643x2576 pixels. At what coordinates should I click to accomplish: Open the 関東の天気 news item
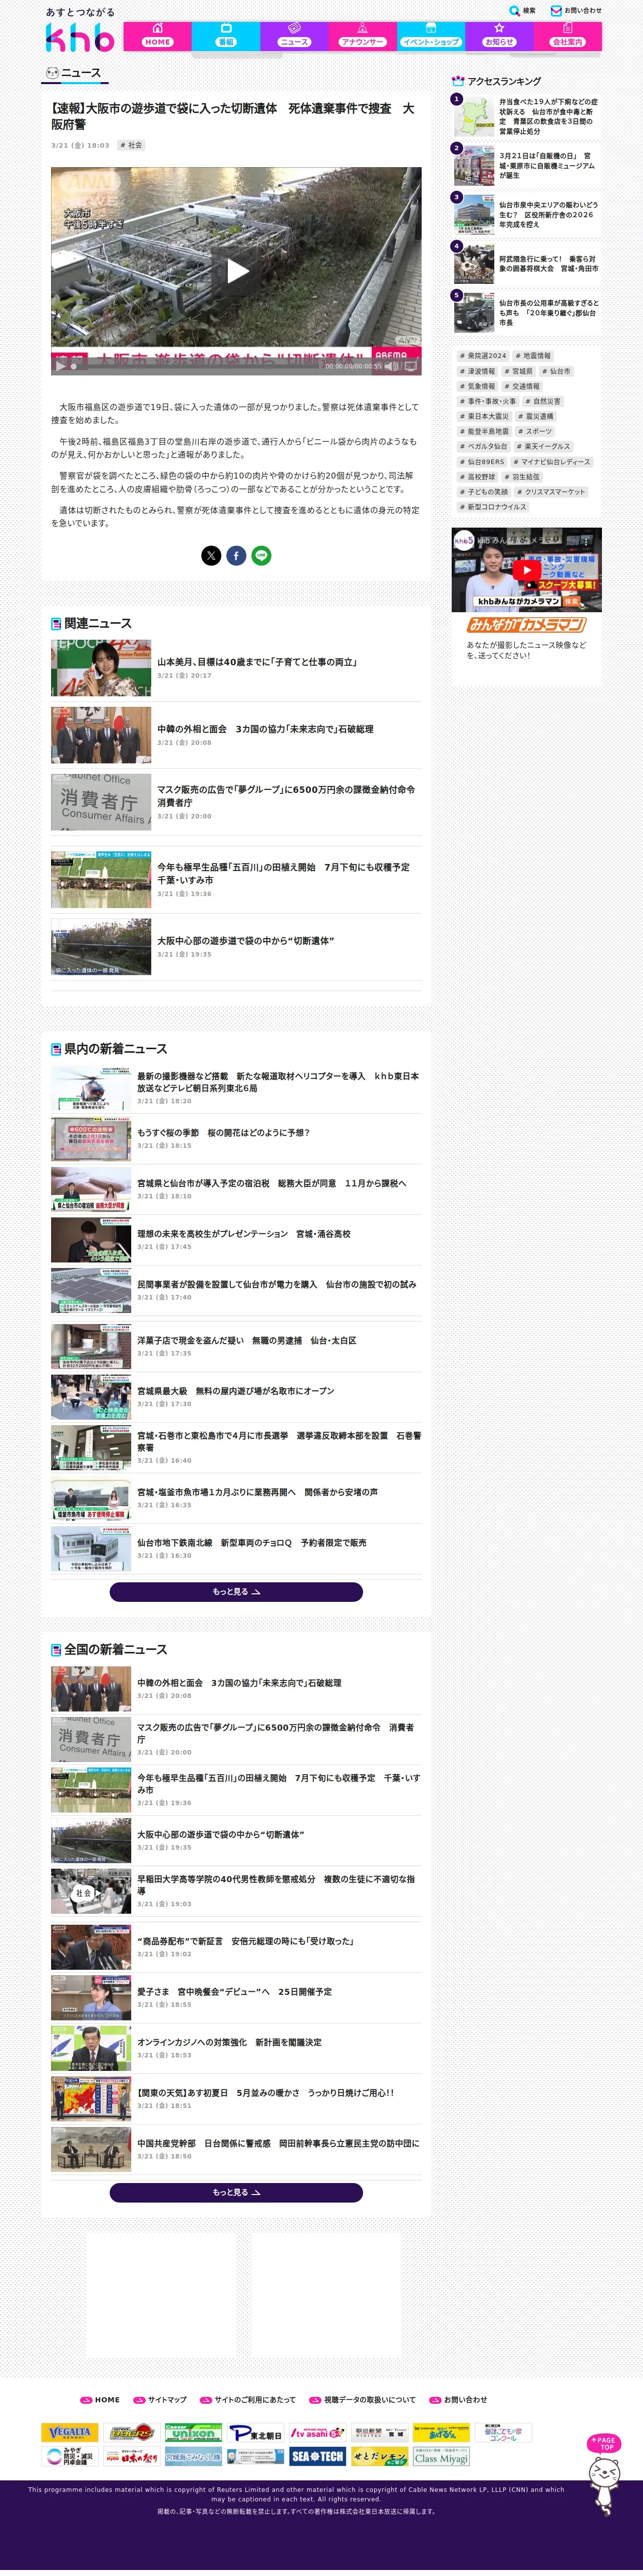pyautogui.click(x=236, y=2098)
